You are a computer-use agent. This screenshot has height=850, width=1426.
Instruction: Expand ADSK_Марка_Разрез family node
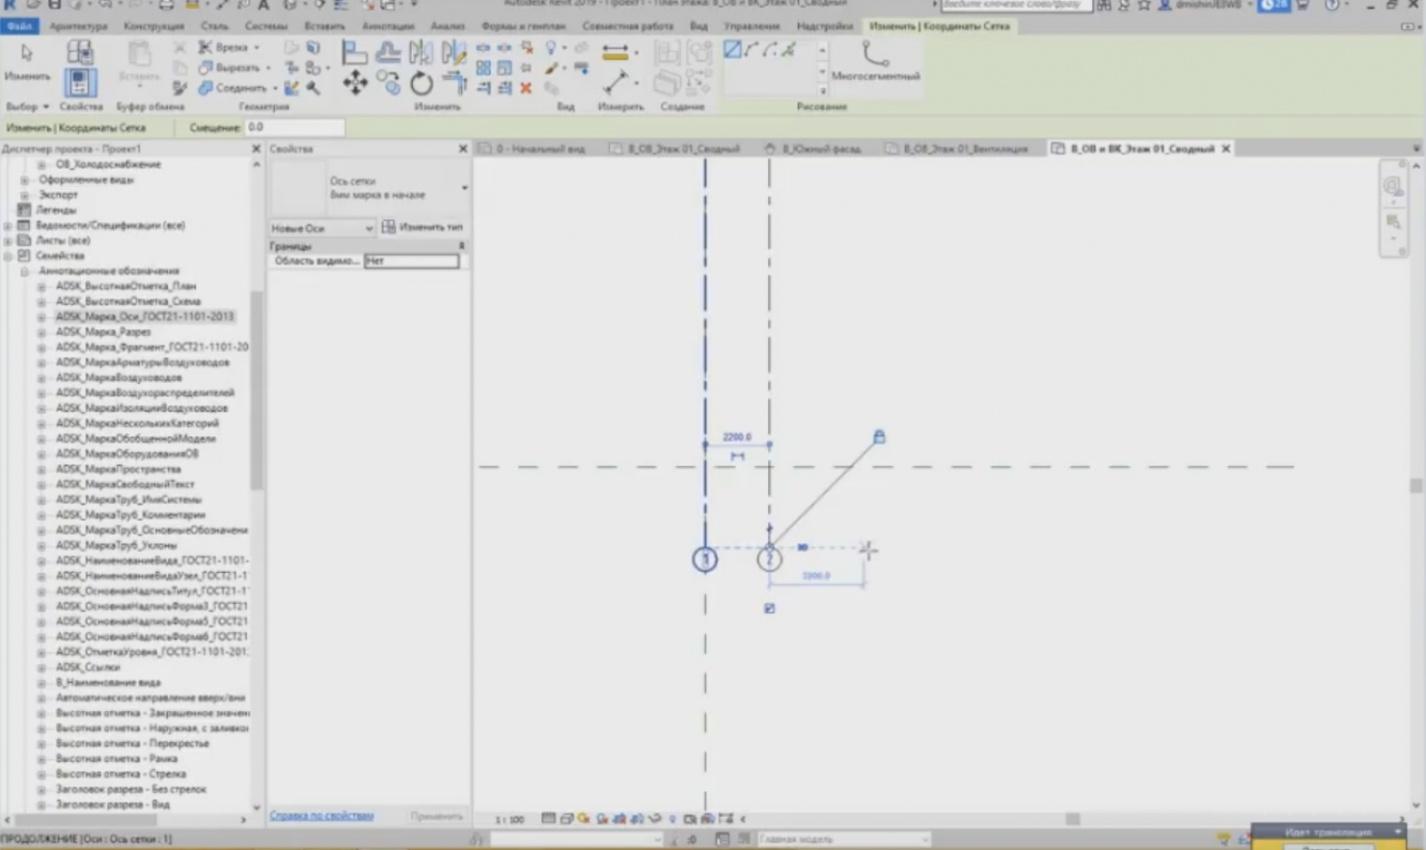point(42,332)
